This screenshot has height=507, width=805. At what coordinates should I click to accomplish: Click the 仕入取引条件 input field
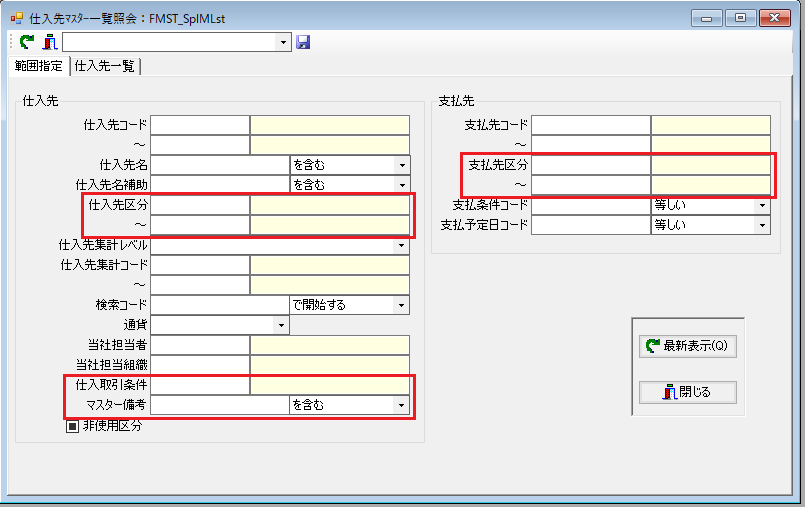[200, 385]
